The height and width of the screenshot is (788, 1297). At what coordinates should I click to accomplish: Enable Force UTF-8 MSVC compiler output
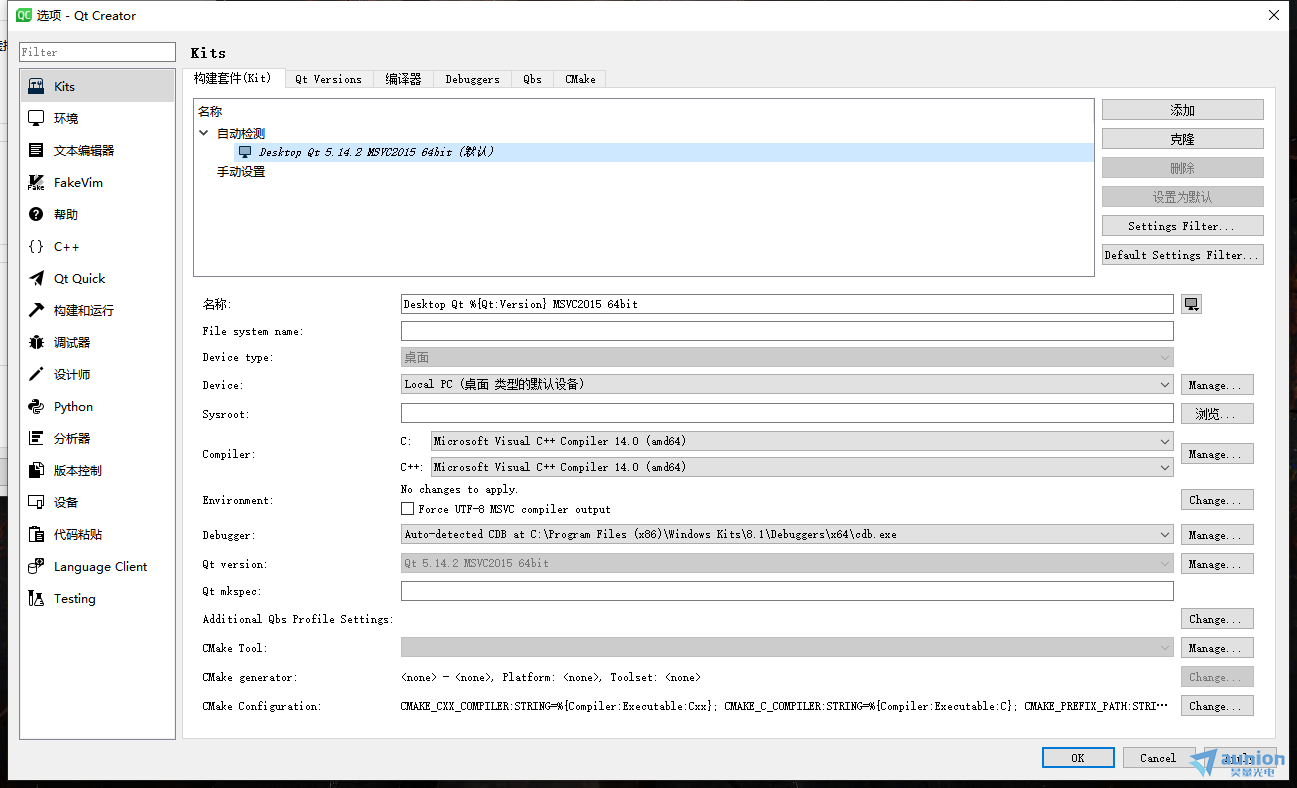407,509
